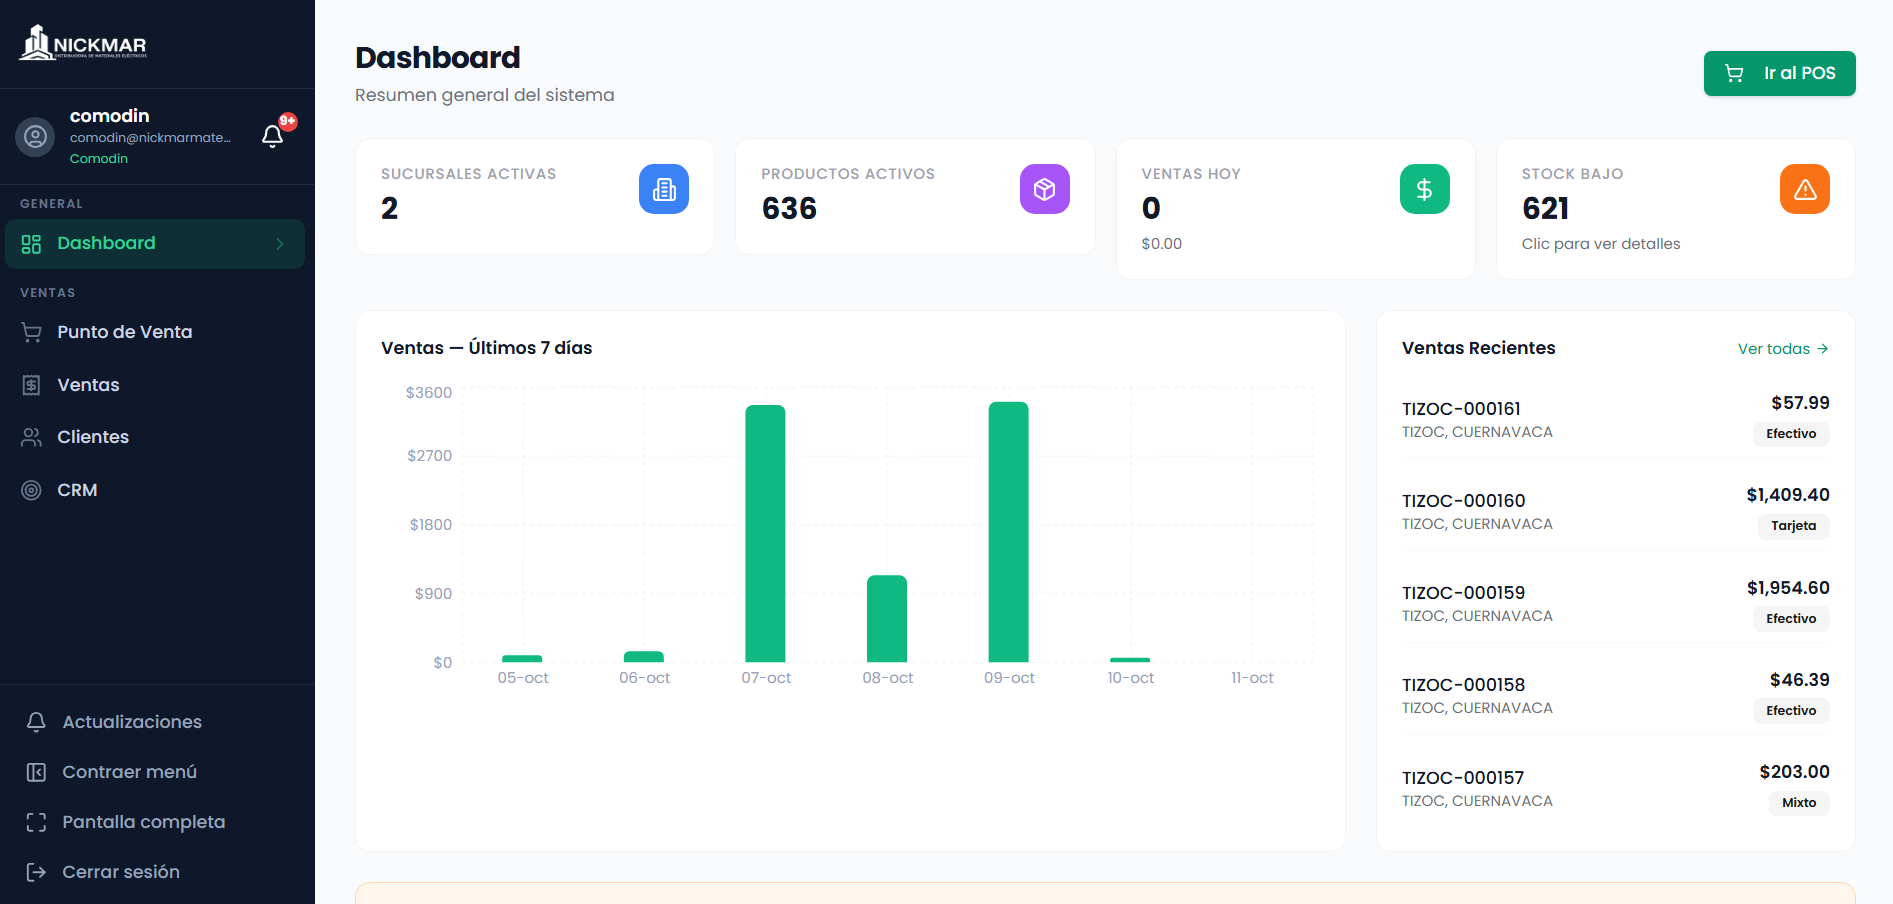The image size is (1893, 904).
Task: Follow the Ver todas link
Action: tap(1783, 349)
